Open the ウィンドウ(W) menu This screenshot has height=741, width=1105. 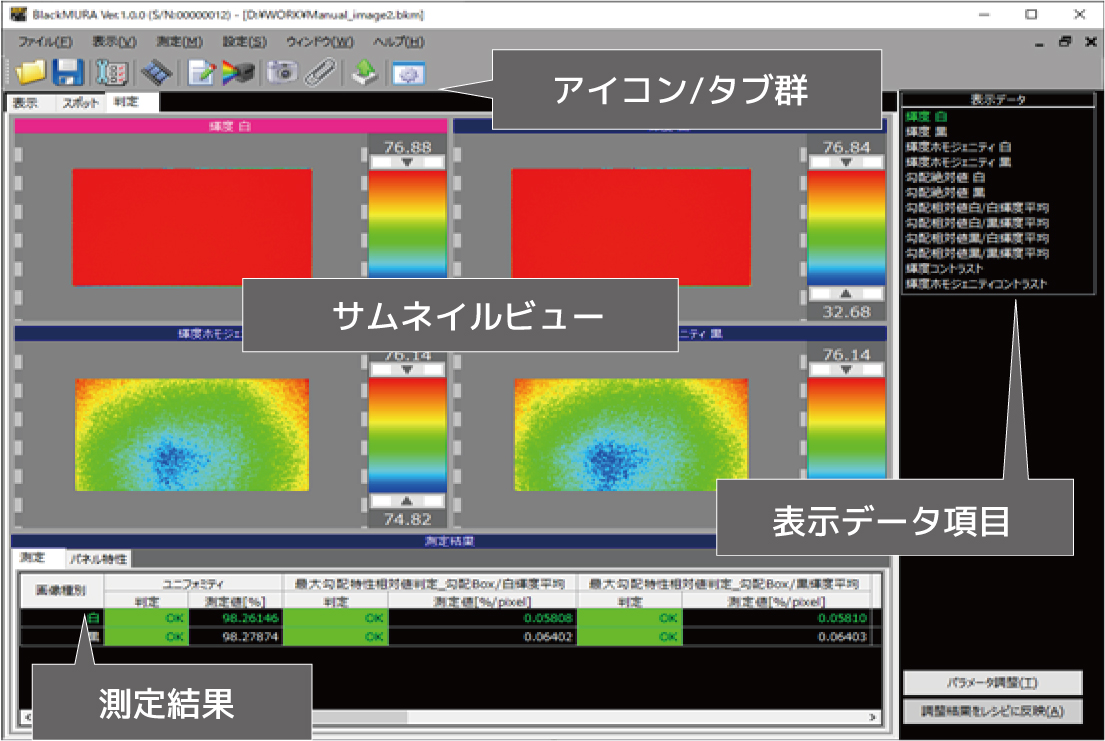(319, 42)
